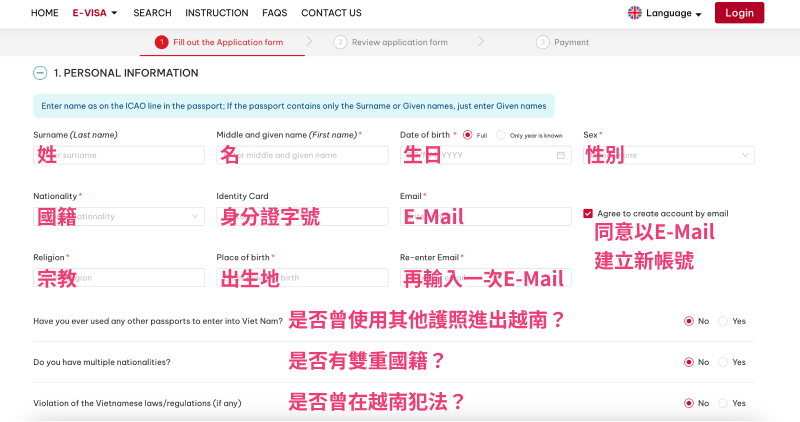Choose Yes for used other passports question

723,321
